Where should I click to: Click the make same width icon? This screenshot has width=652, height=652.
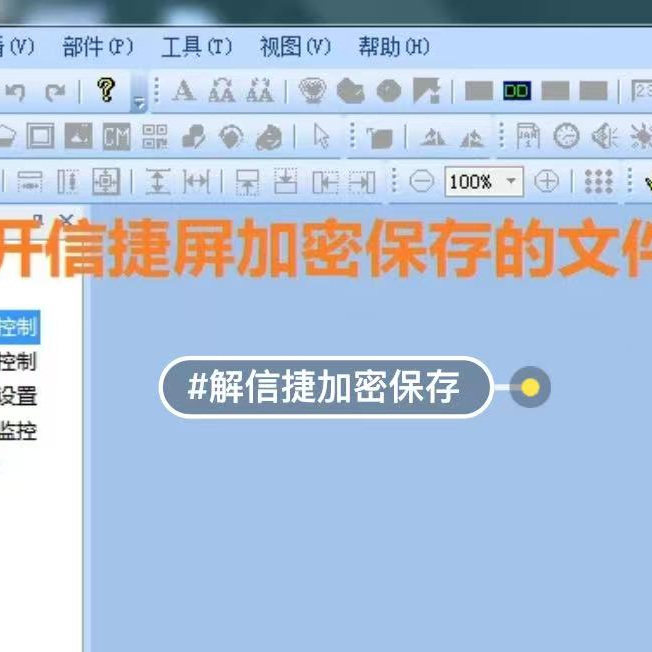click(30, 182)
